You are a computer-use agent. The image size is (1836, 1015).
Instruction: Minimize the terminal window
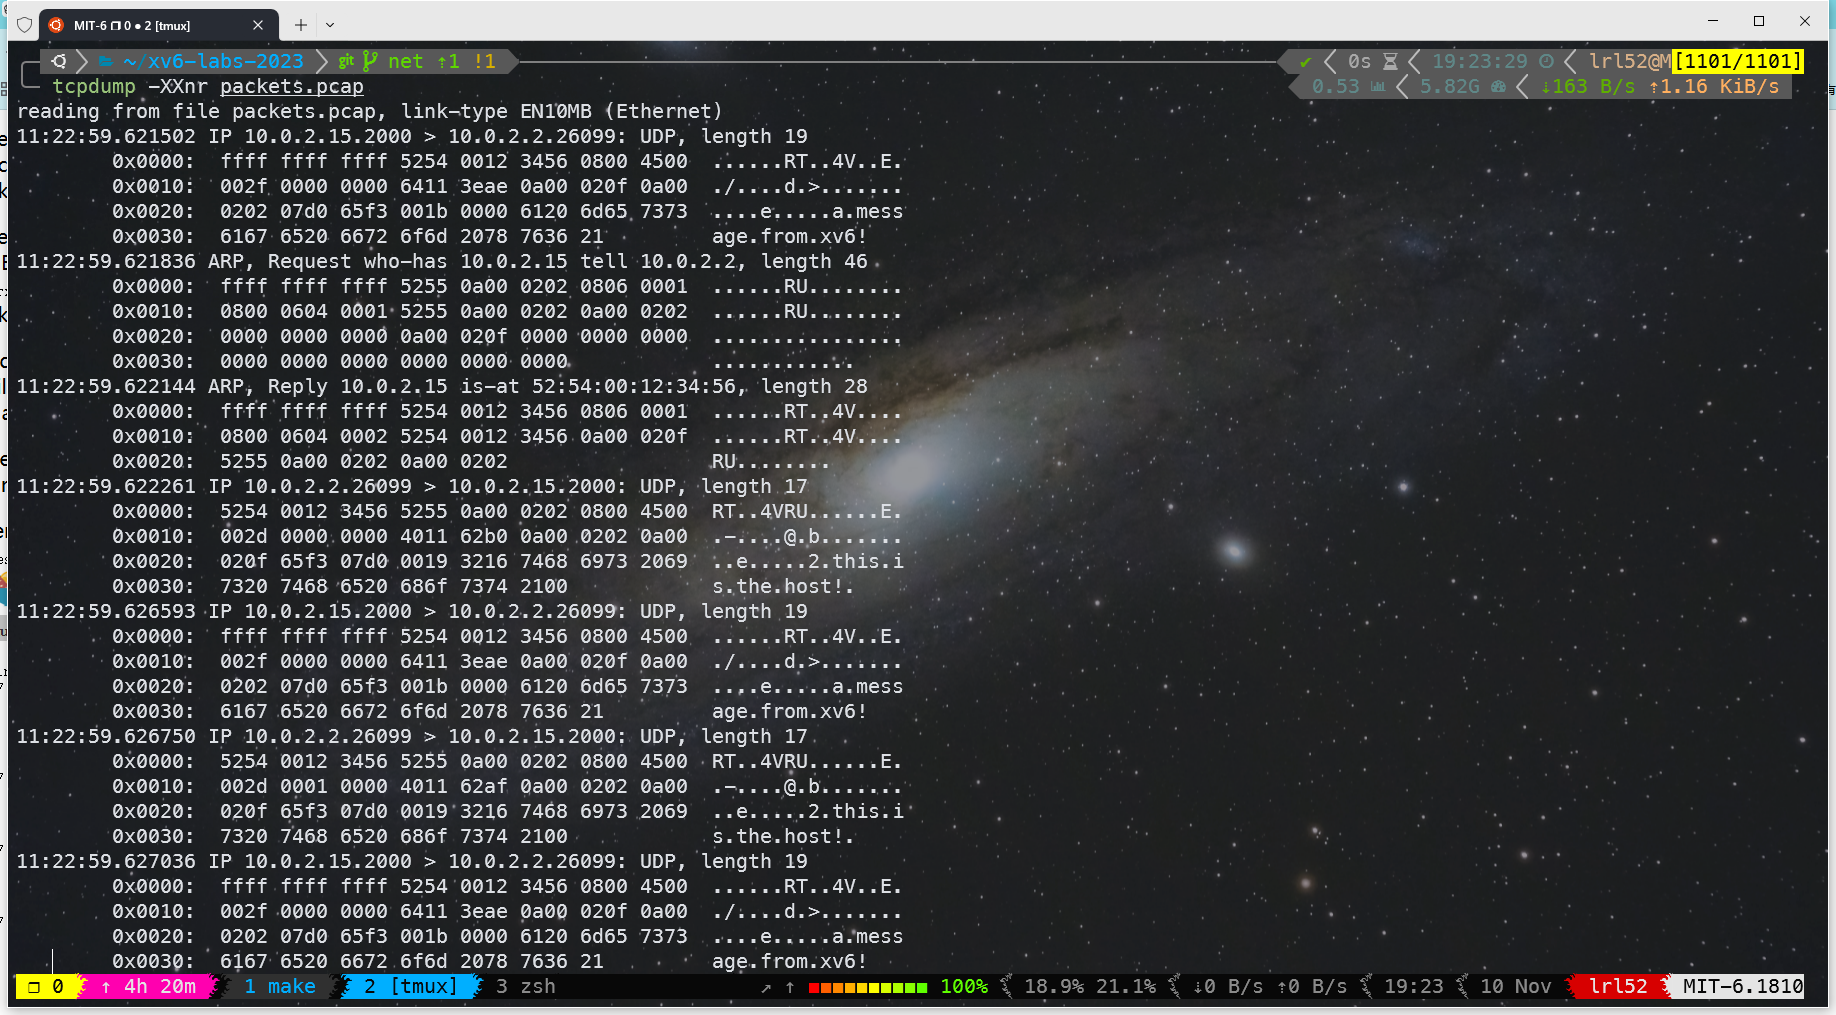pos(1713,20)
